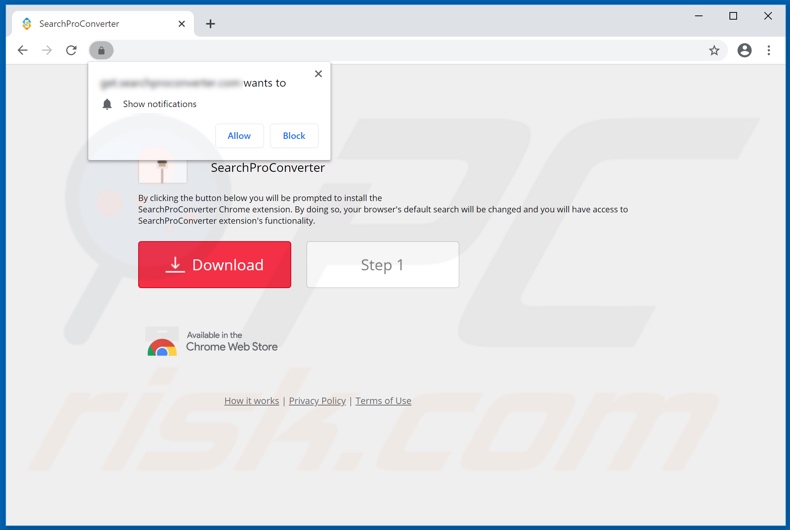Screen dimensions: 790x530
Task: Click the red Download button
Action: (x=215, y=264)
